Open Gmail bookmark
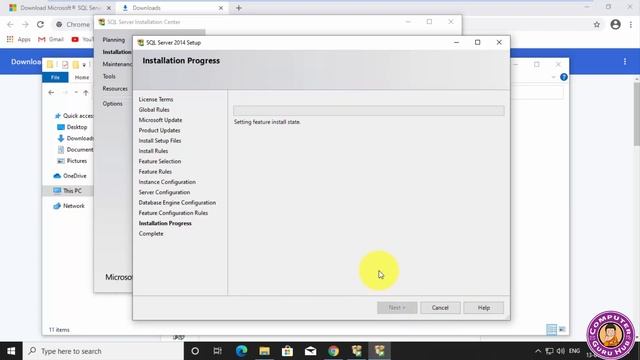Viewport: 640px width, 360px height. click(x=51, y=39)
